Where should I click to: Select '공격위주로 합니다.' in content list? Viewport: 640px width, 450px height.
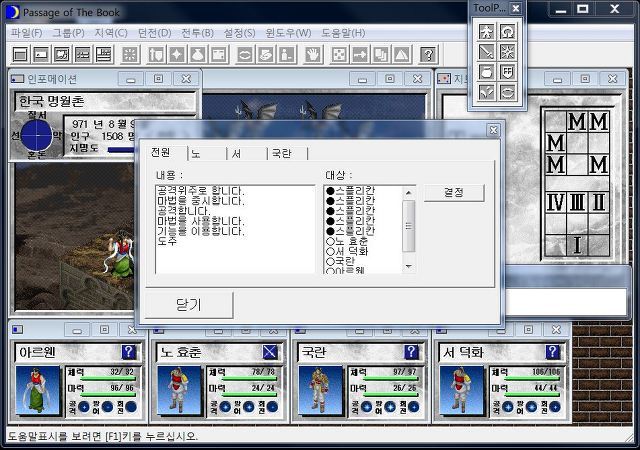pos(201,191)
